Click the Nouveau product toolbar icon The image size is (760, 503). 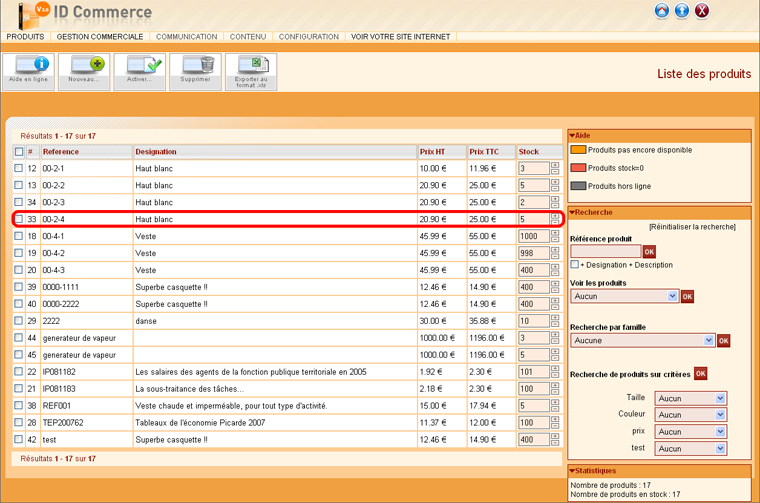(84, 71)
